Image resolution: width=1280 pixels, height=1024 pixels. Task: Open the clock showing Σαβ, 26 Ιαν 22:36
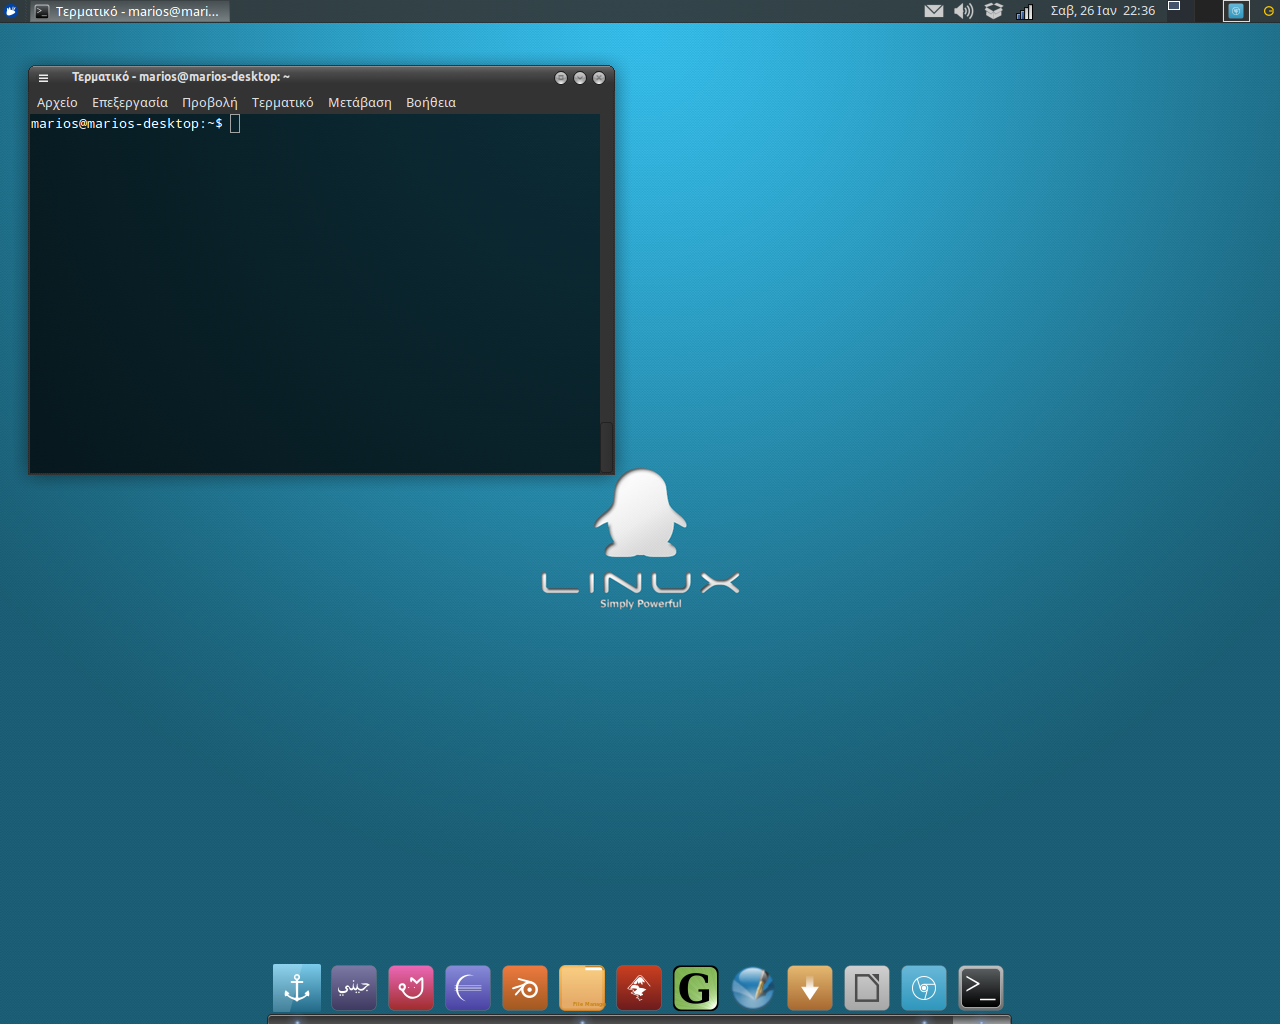coord(1103,11)
